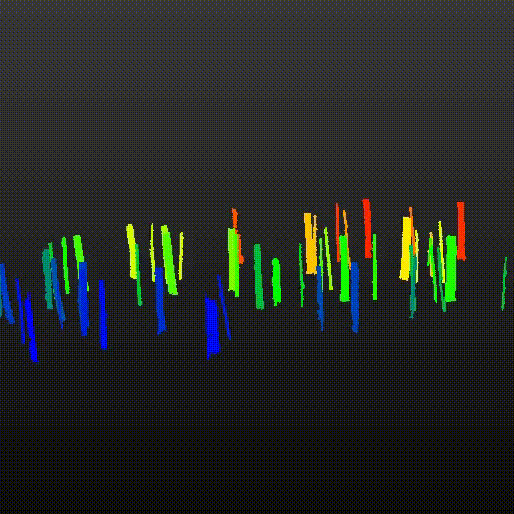This screenshot has height=514, width=514.
Task: Select the isolated thin blue segment left of center
Action: pyautogui.click(x=103, y=315)
